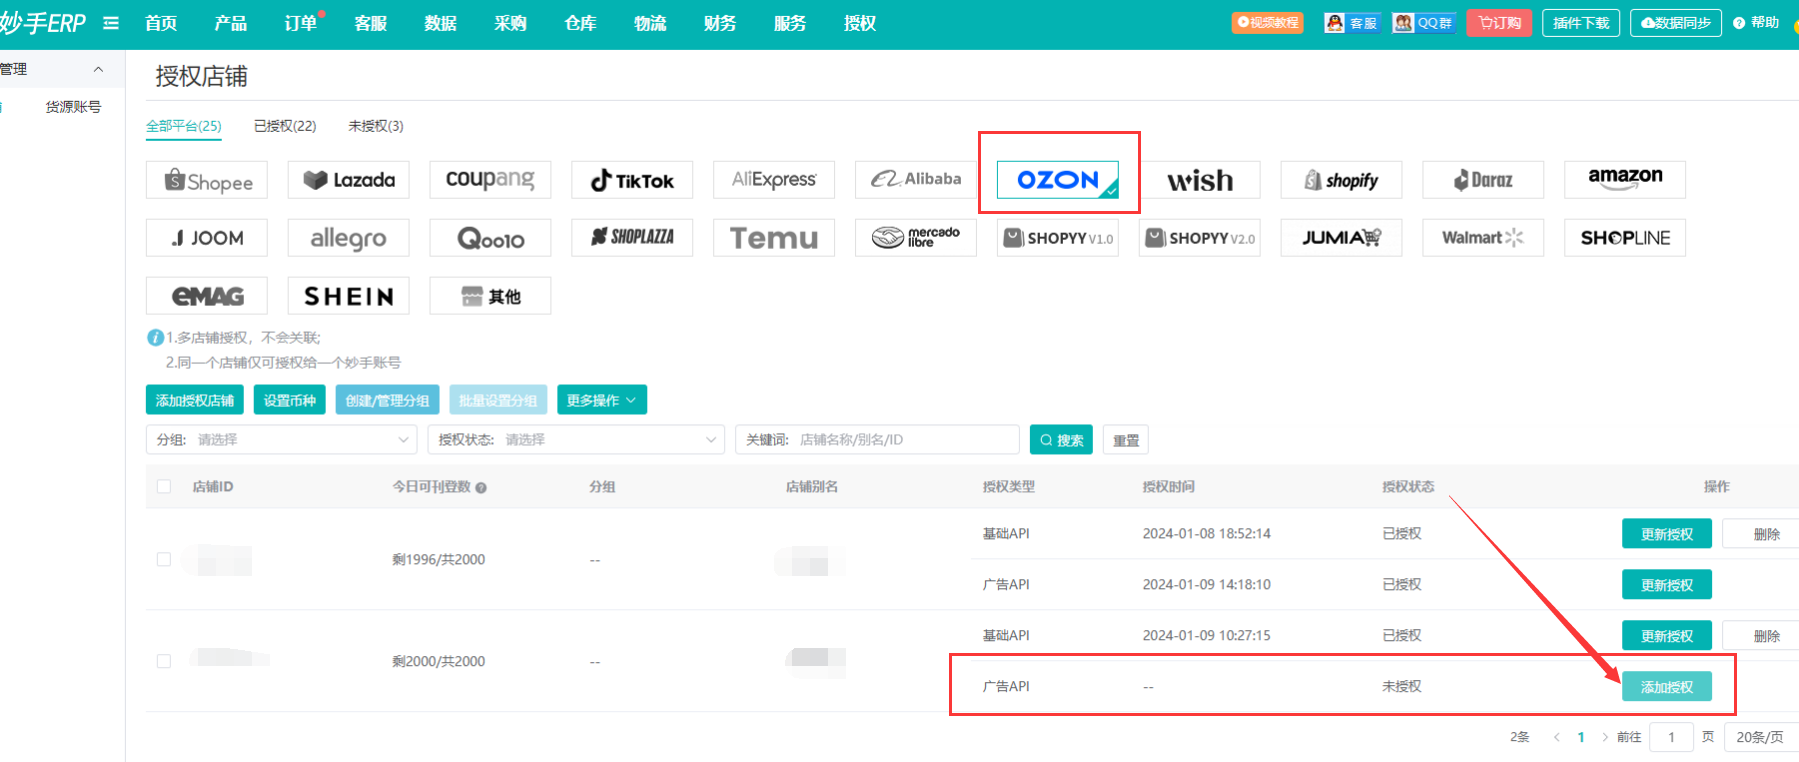Image resolution: width=1799 pixels, height=762 pixels.
Task: Select the OZON platform logo
Action: (1057, 180)
